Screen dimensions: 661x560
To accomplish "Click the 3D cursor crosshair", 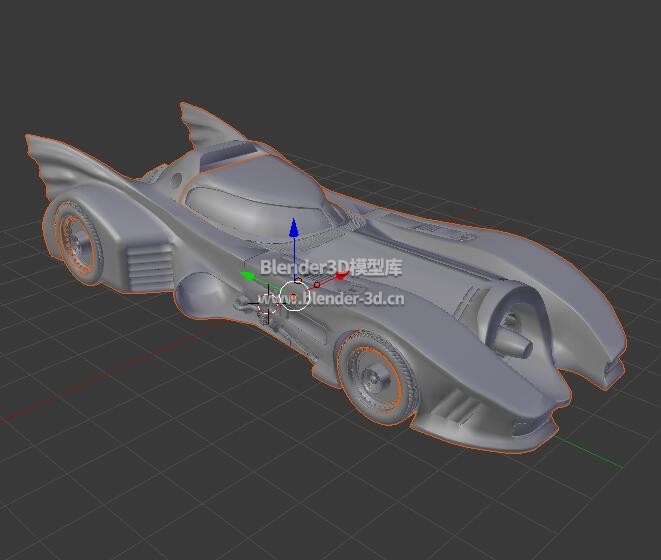I will (x=268, y=304).
